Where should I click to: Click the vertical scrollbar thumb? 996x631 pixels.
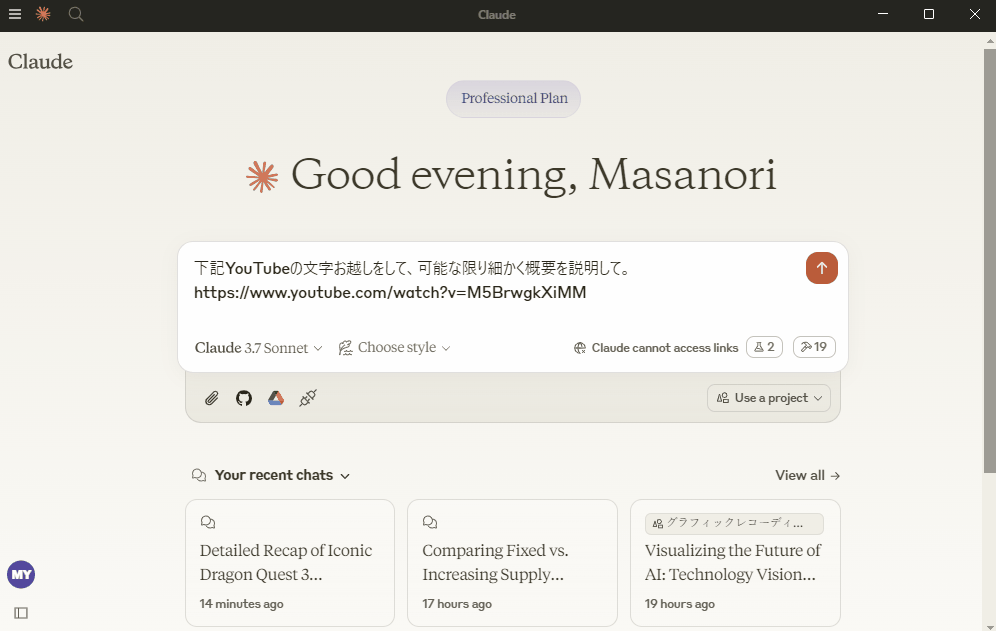point(990,261)
